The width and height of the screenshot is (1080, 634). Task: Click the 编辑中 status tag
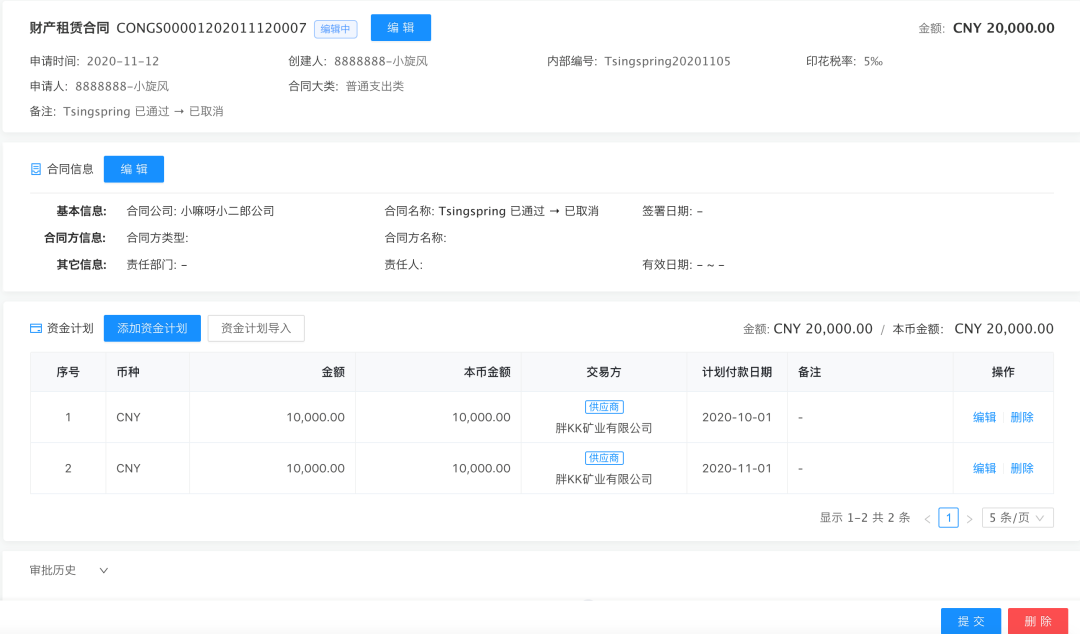click(335, 29)
